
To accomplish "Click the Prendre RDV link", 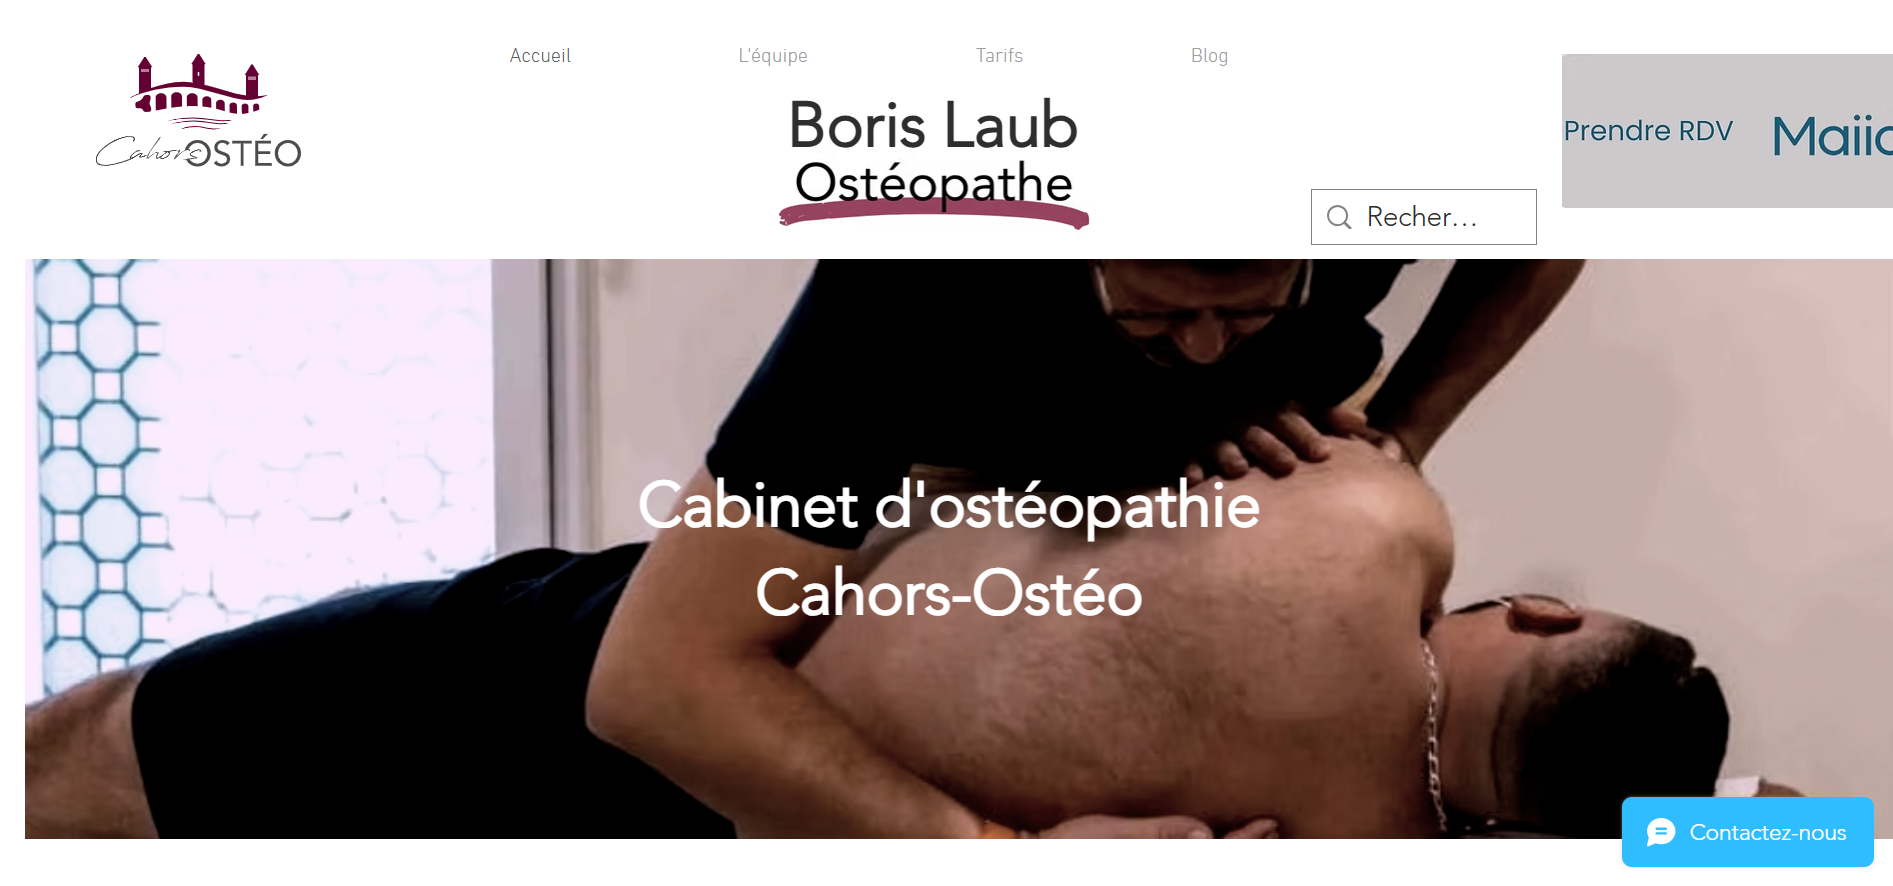I will pos(1648,131).
